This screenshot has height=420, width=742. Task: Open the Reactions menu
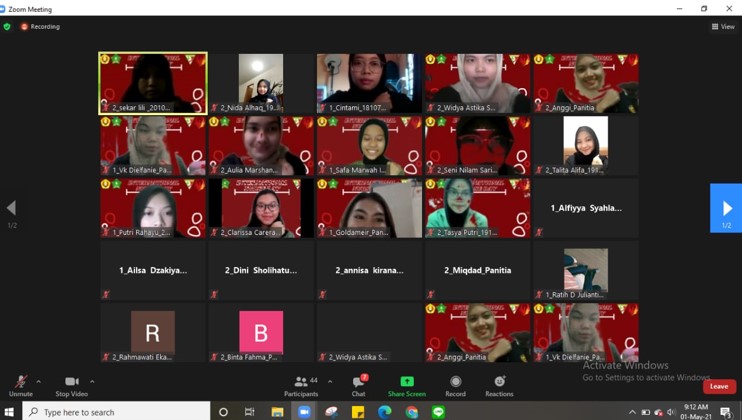499,381
